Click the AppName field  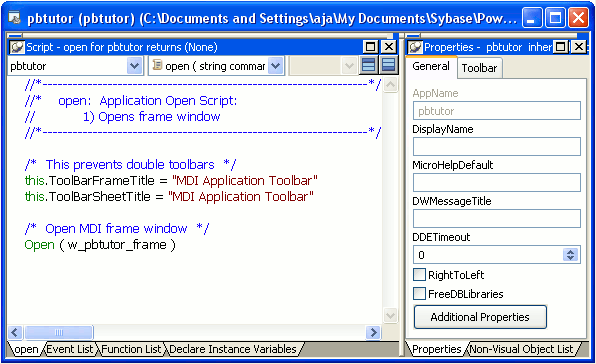click(x=497, y=111)
